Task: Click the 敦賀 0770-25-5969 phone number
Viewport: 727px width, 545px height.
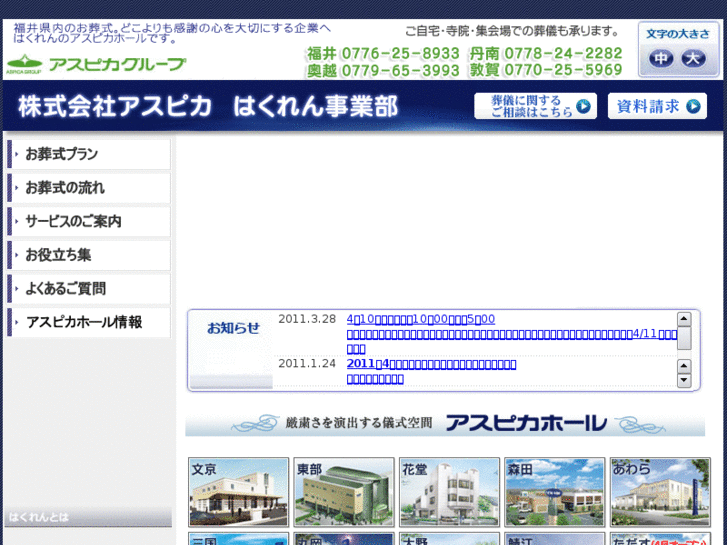Action: tap(546, 71)
